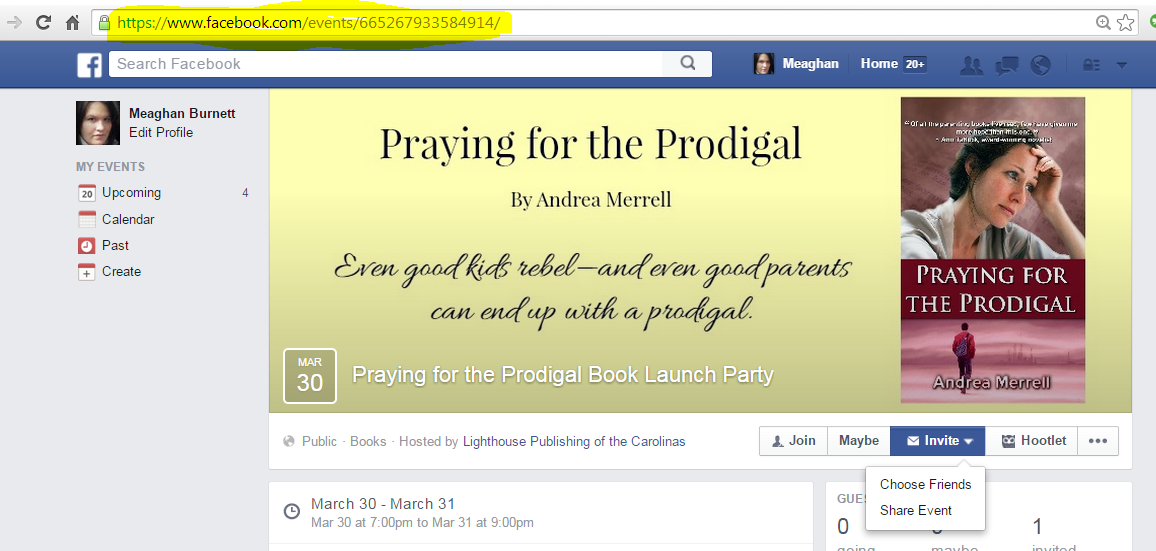
Task: Click the MAR 30 date badge
Action: tap(310, 376)
